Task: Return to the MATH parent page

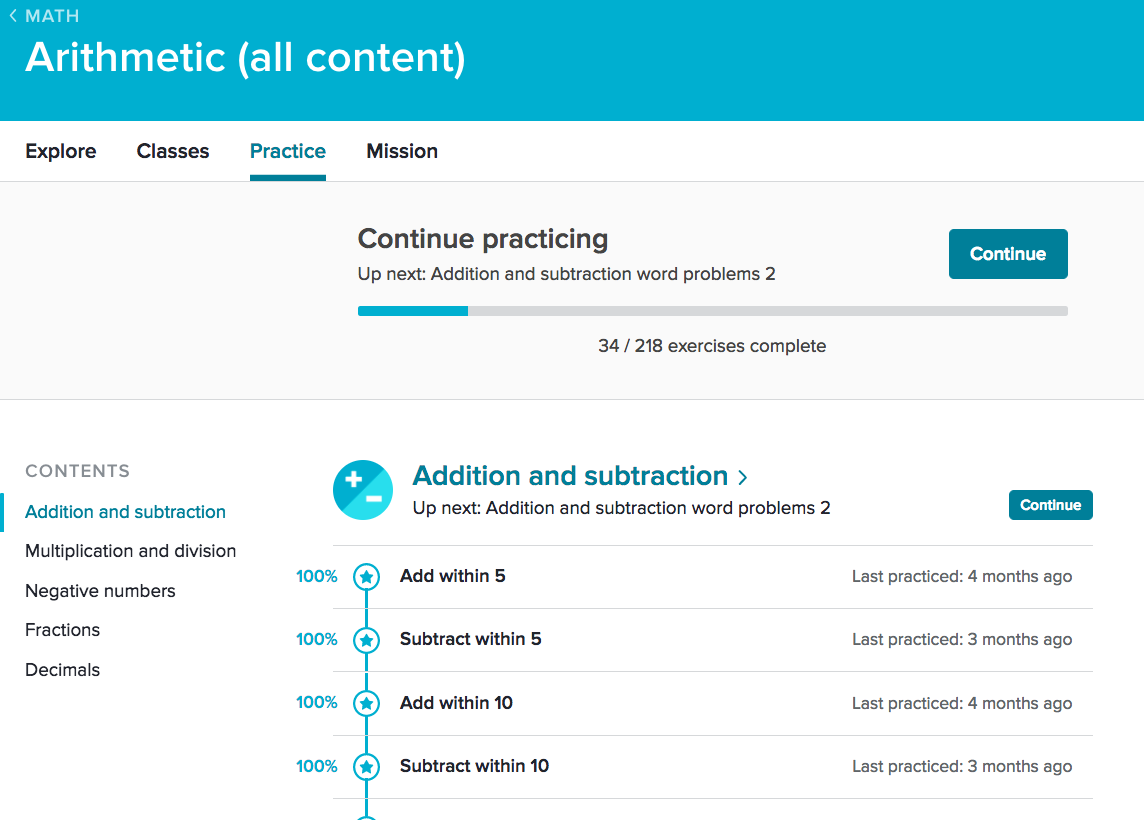Action: (x=52, y=15)
